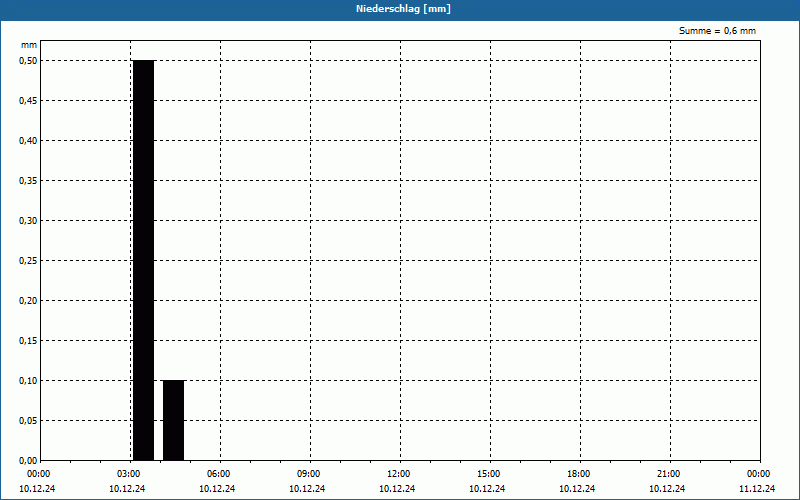The image size is (800, 500).
Task: Click the 0,35 y-axis value
Action: click(x=28, y=181)
